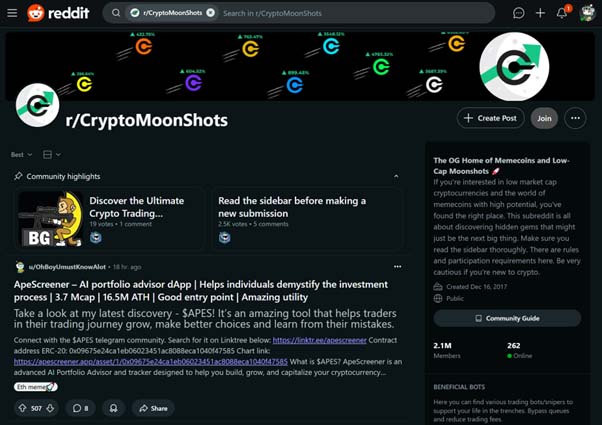
Task: Open the monkey BG highlight thumbnail
Action: coord(50,219)
